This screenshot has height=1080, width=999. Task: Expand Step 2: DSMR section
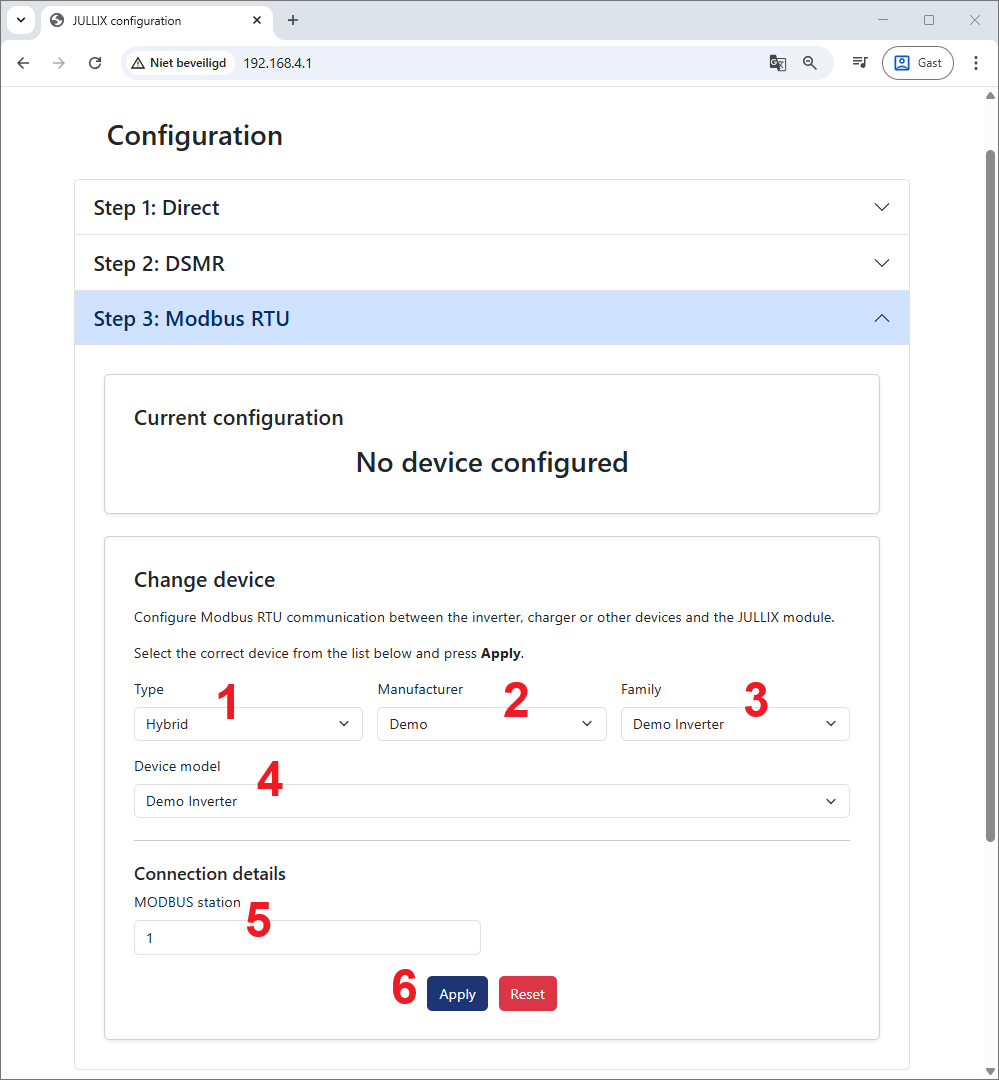coord(491,264)
